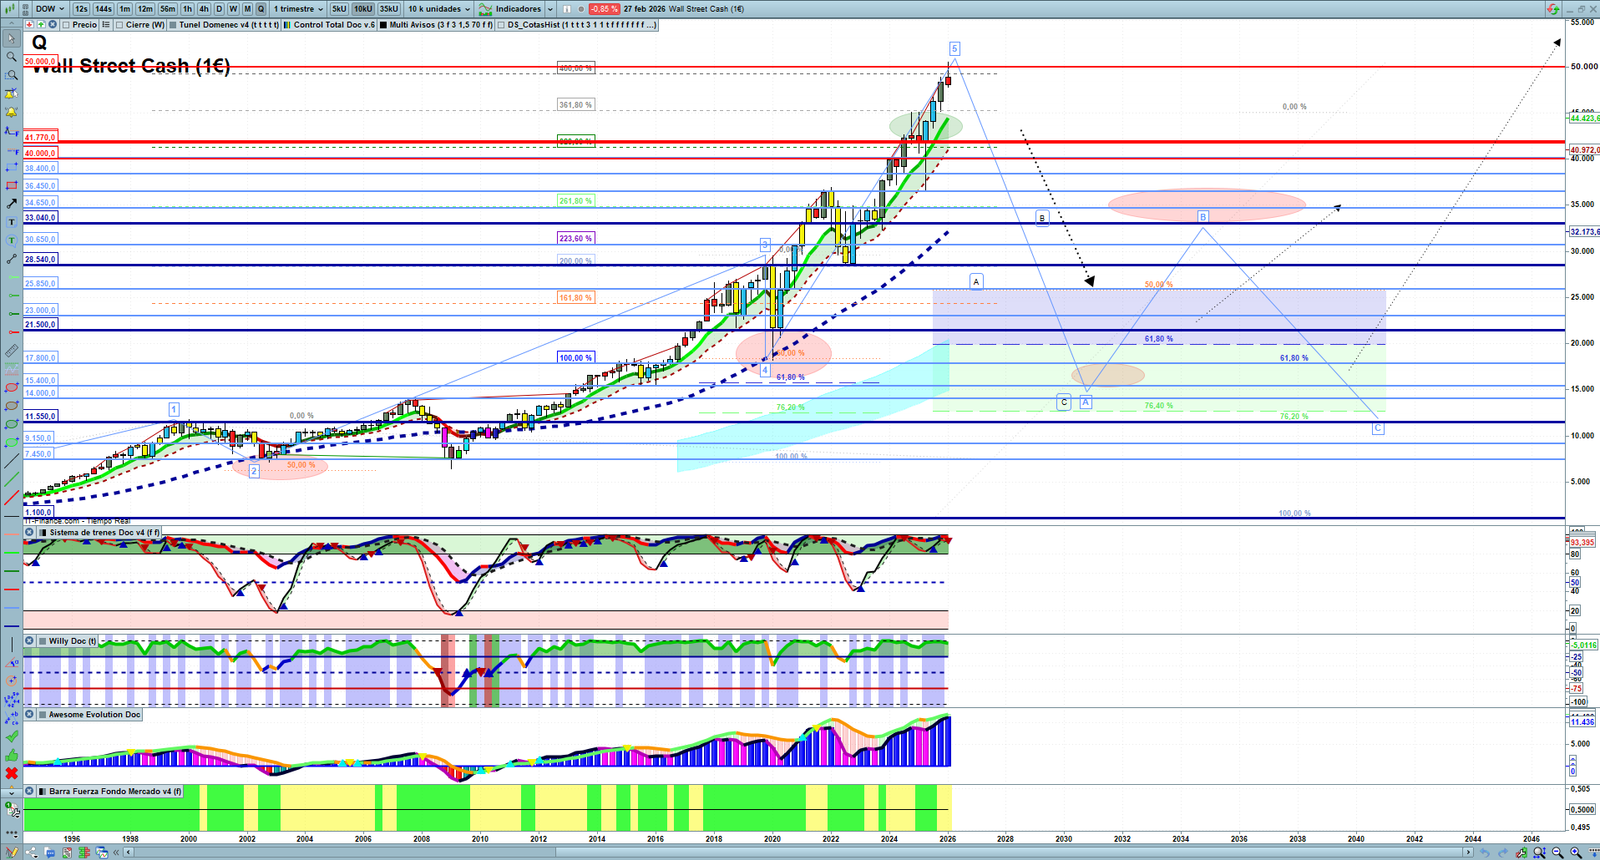Click the horizontal scrollbar left arrow
This screenshot has width=1600, height=860.
click(129, 853)
